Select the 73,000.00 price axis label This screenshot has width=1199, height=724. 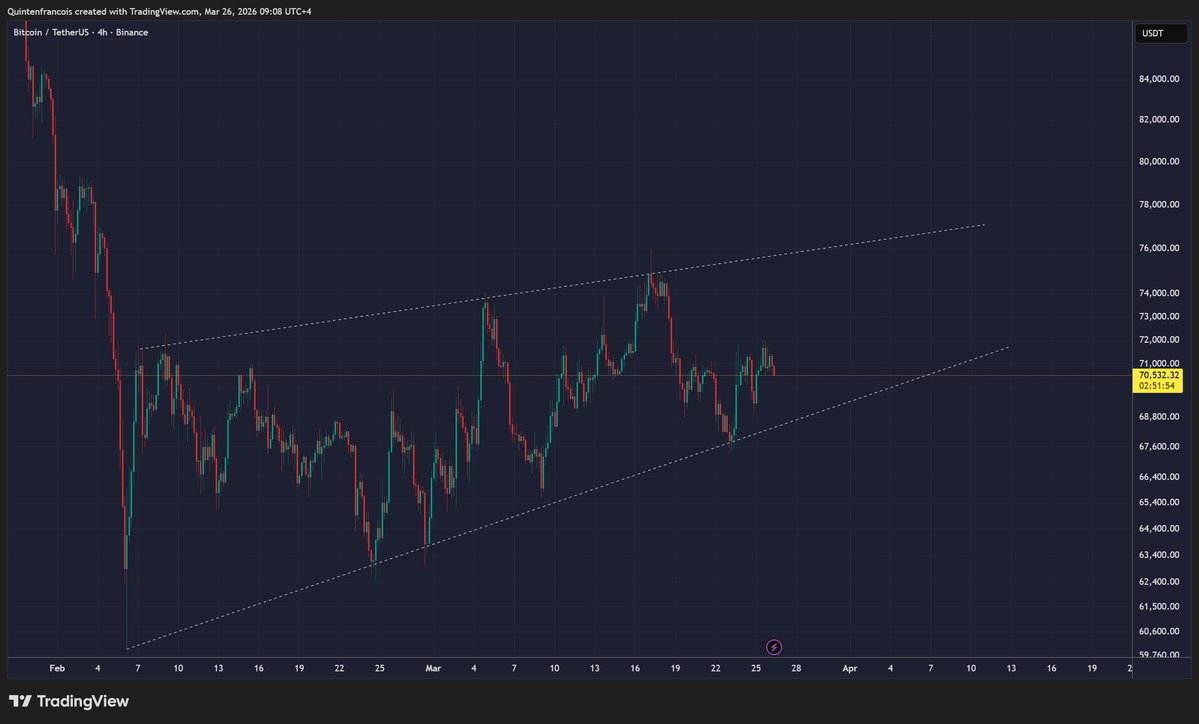tap(1158, 316)
